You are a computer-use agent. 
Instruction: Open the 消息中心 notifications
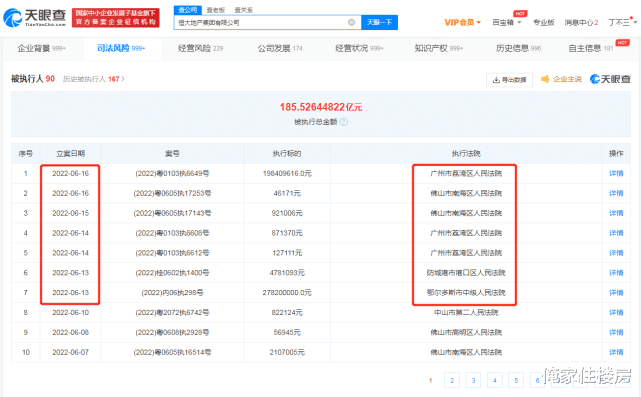coord(581,22)
